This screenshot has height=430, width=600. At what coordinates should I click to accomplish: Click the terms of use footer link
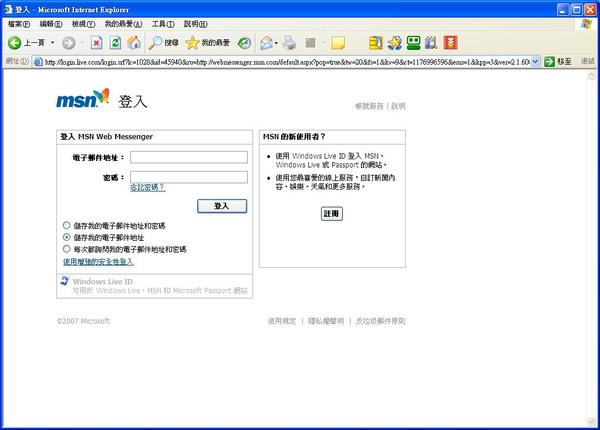coord(282,321)
